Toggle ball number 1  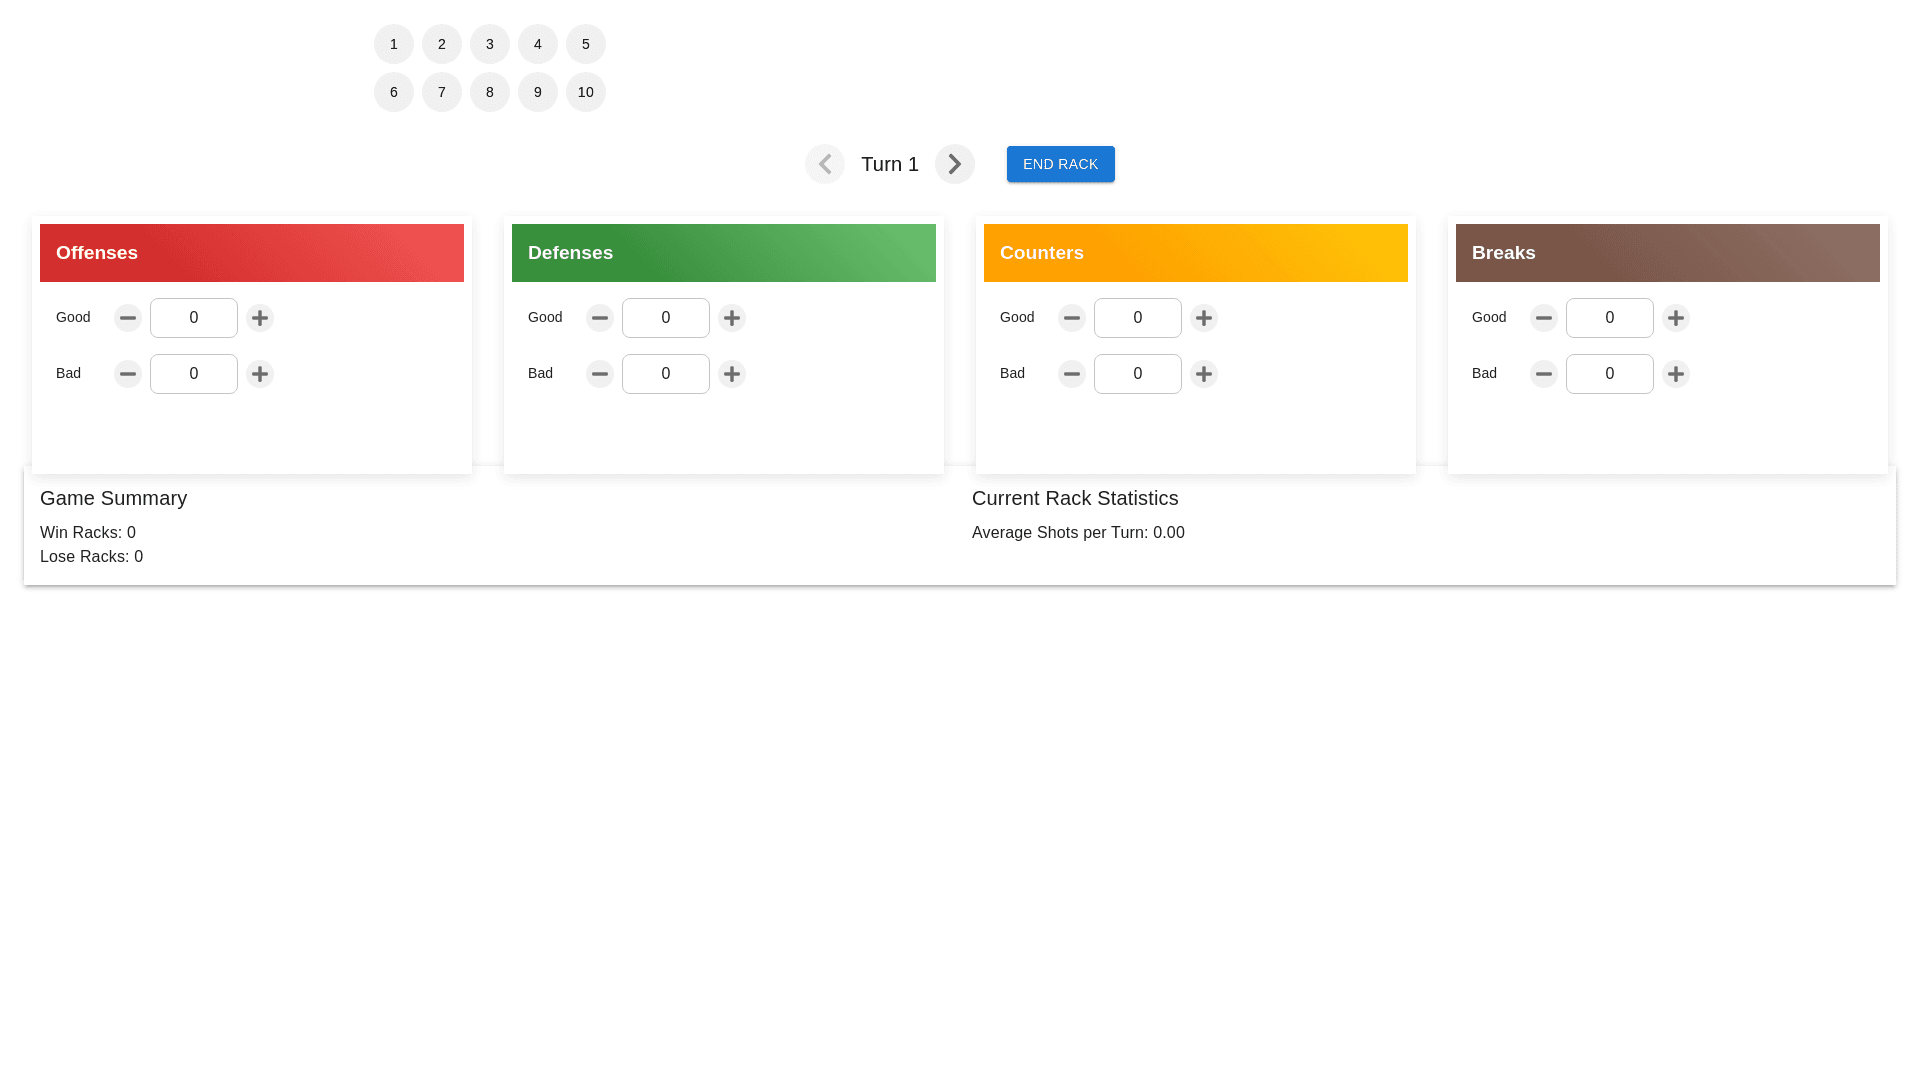[x=394, y=44]
